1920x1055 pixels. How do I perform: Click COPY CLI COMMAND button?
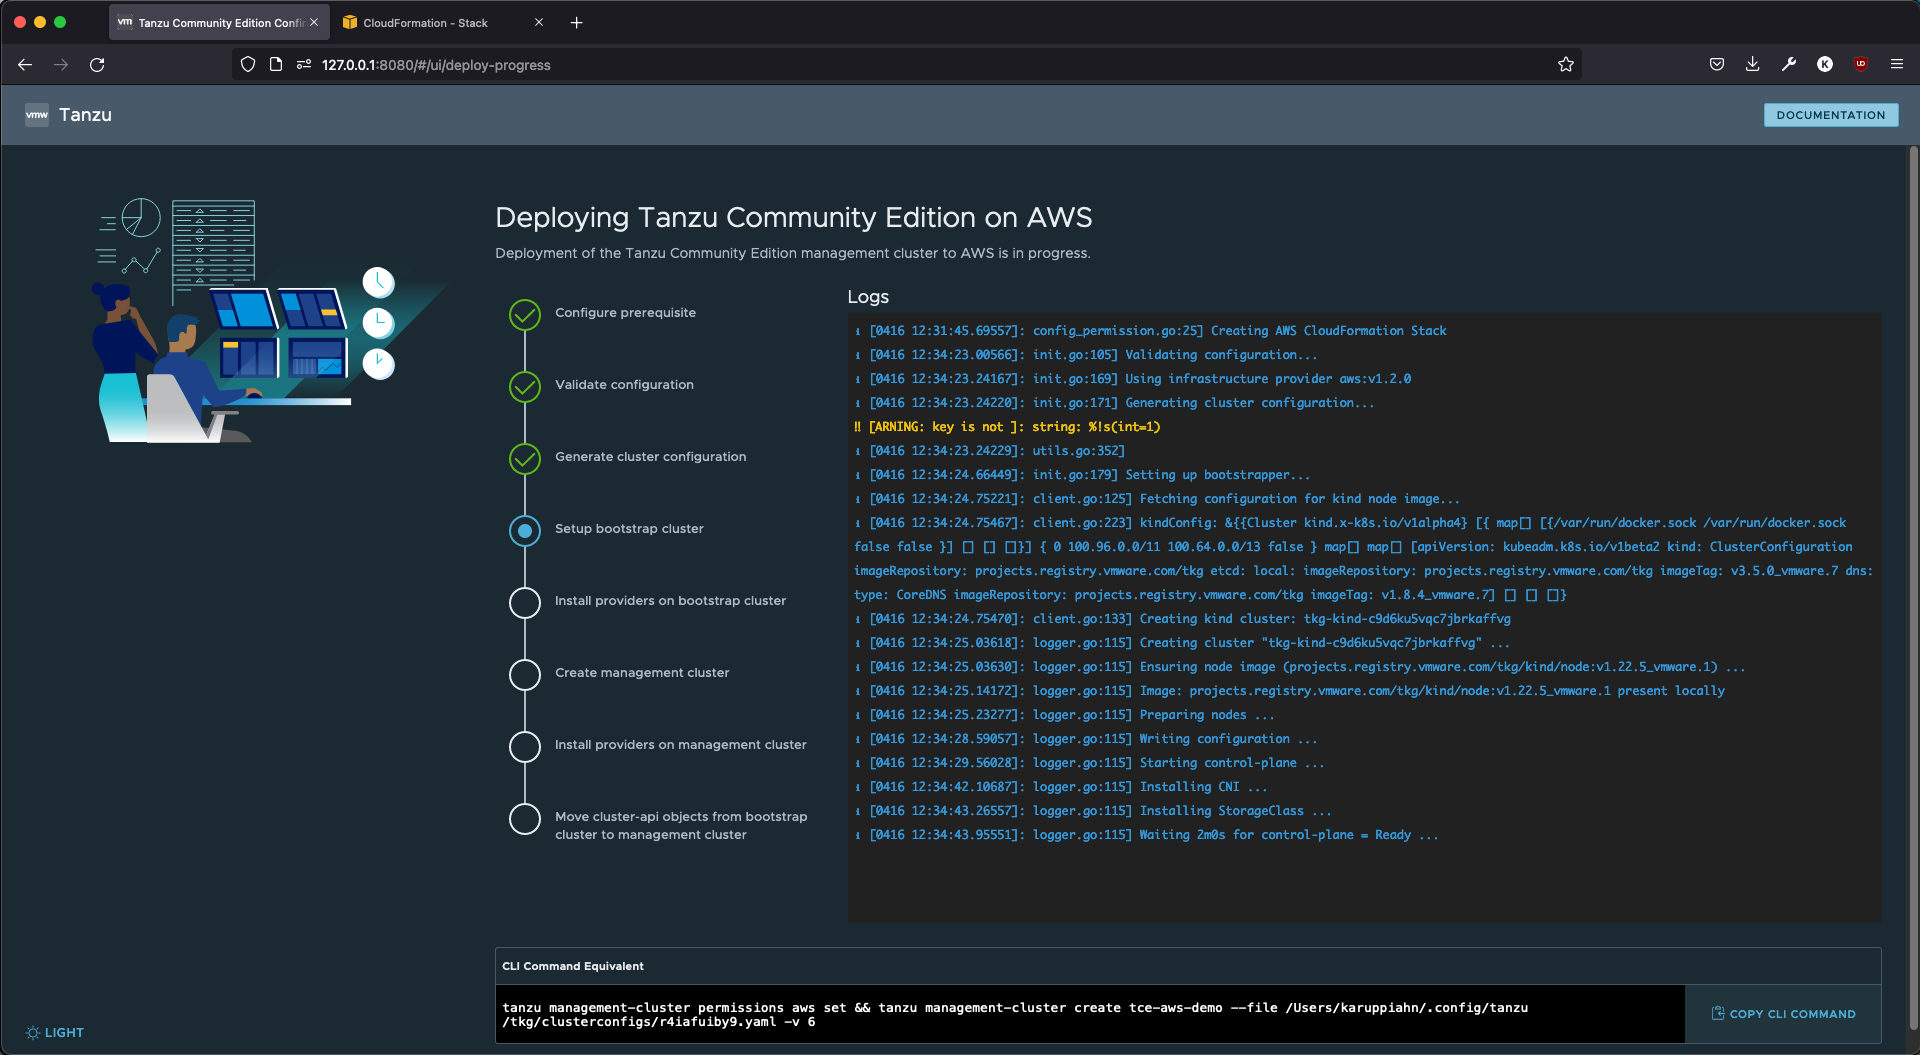pyautogui.click(x=1783, y=1014)
